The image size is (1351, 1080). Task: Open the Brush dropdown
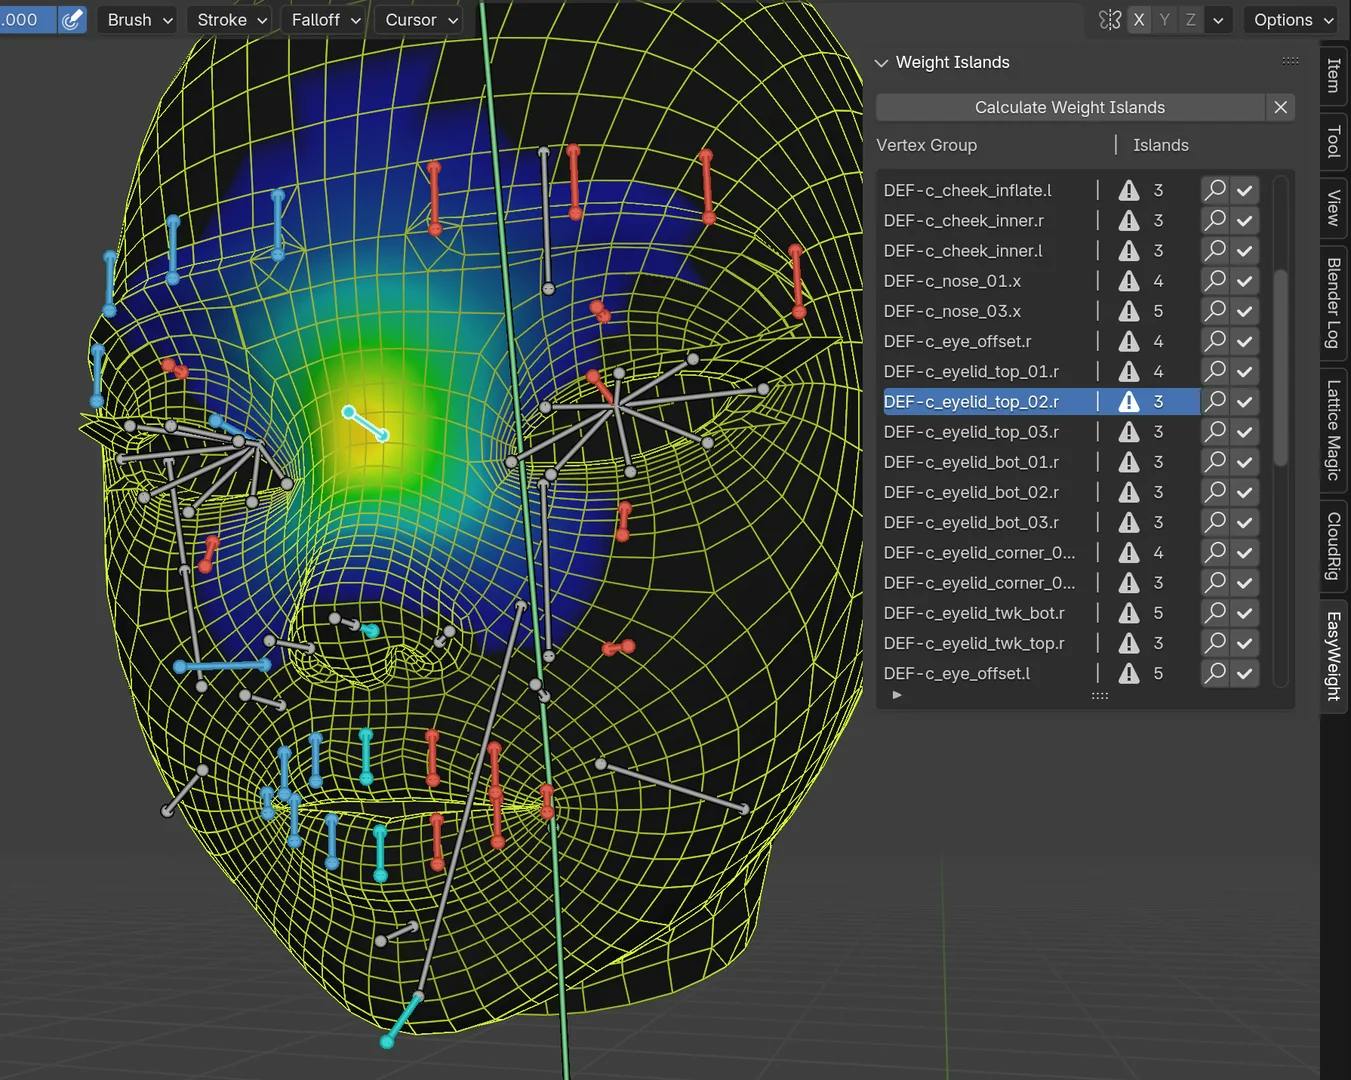[x=139, y=20]
